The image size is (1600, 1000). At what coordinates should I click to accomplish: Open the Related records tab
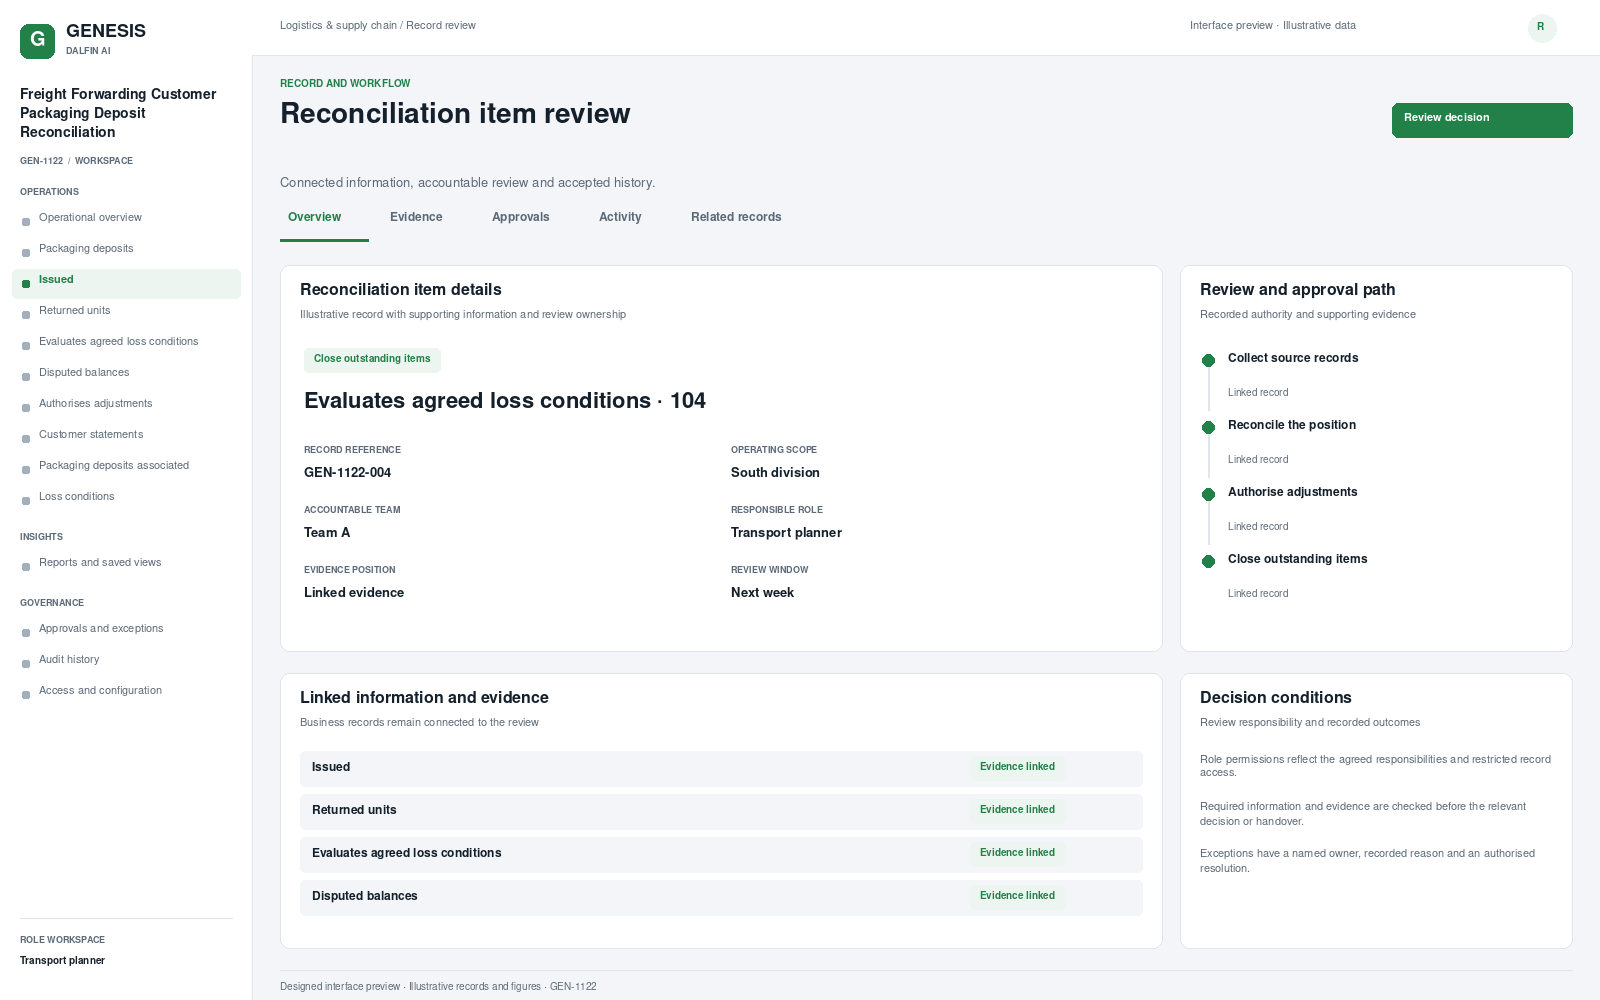pyautogui.click(x=736, y=217)
